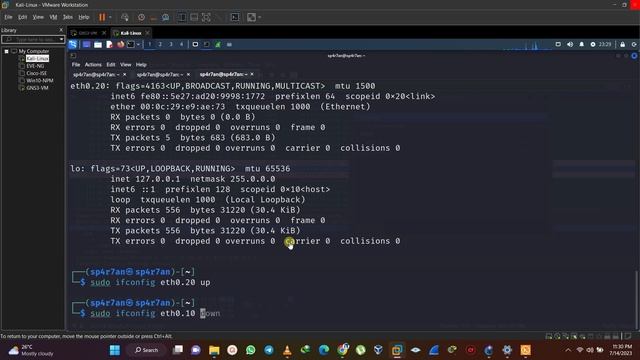Open the terminal View menu

(126, 64)
